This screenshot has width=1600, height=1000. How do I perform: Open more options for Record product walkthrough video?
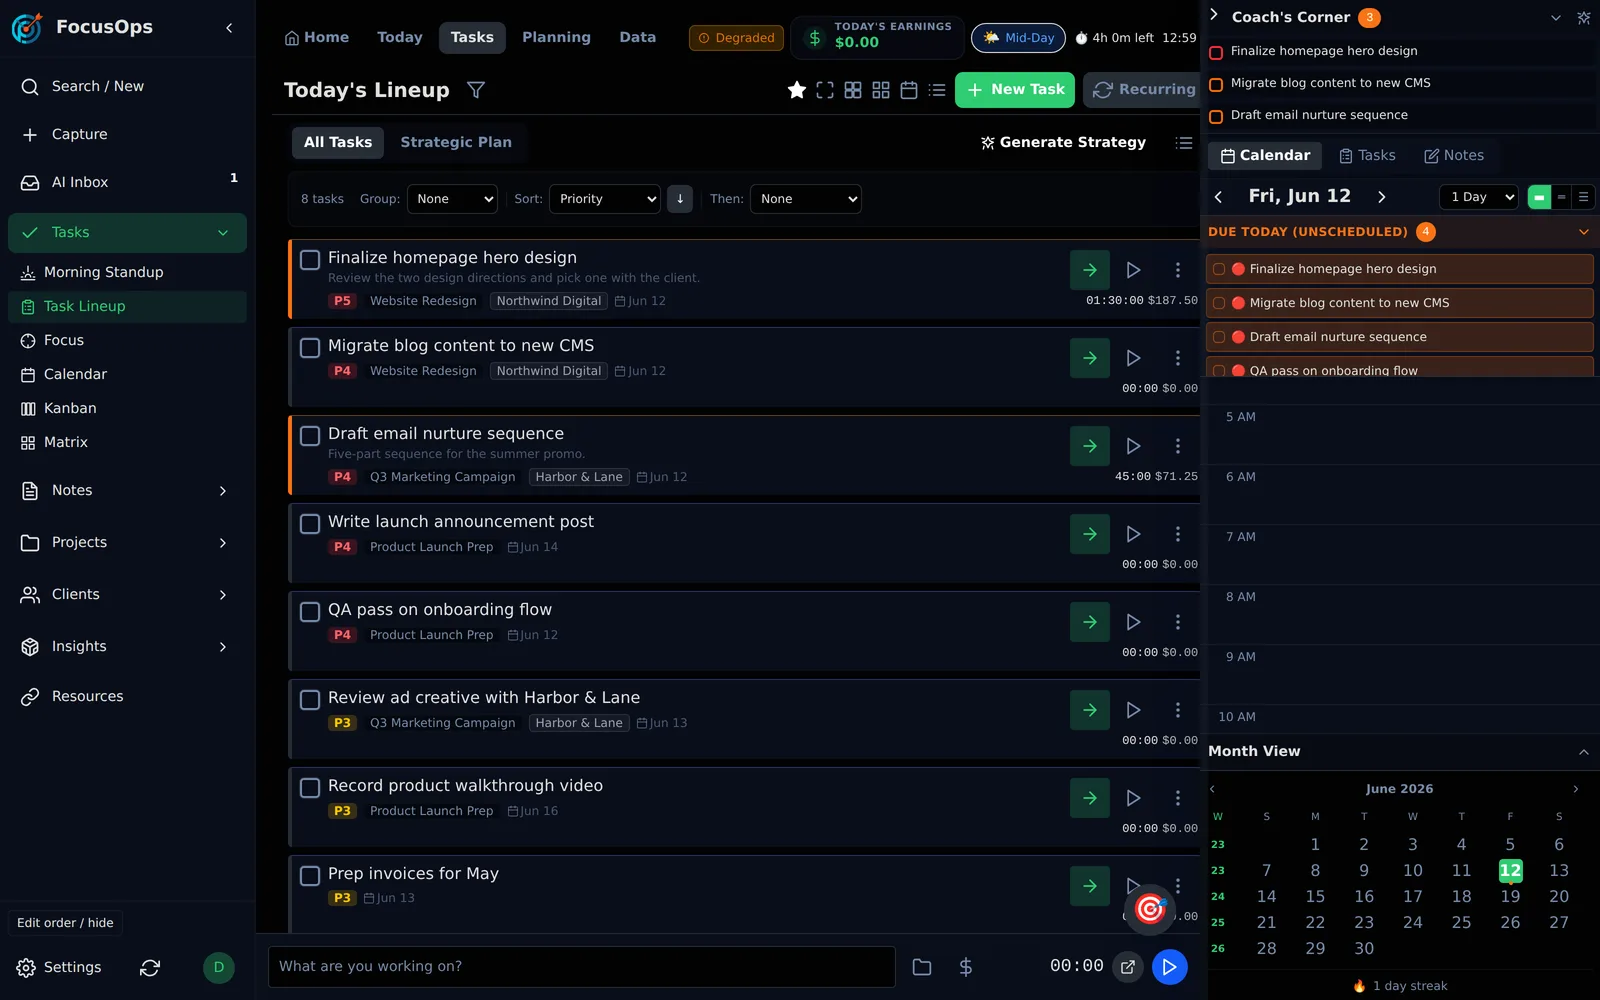point(1178,798)
